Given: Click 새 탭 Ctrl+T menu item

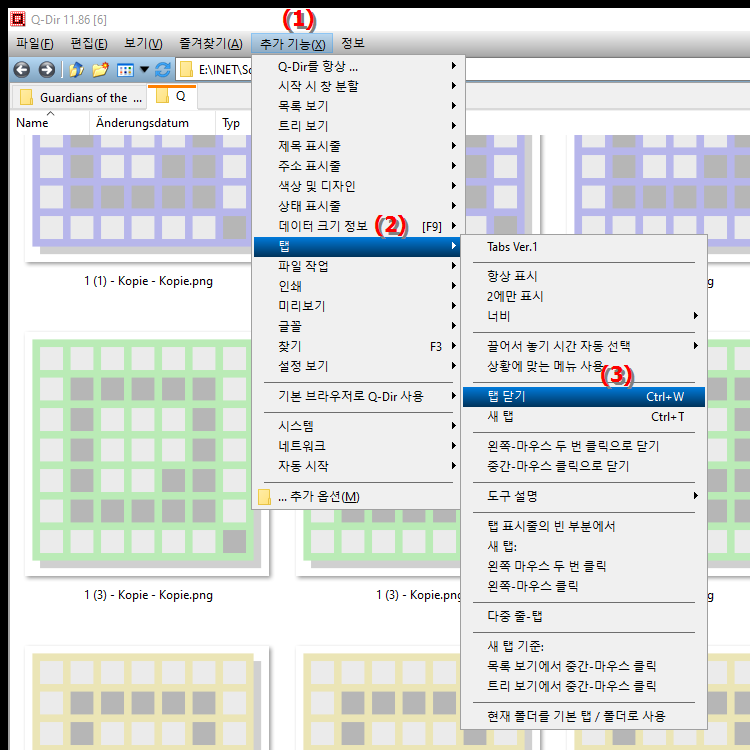Looking at the screenshot, I should coord(584,417).
